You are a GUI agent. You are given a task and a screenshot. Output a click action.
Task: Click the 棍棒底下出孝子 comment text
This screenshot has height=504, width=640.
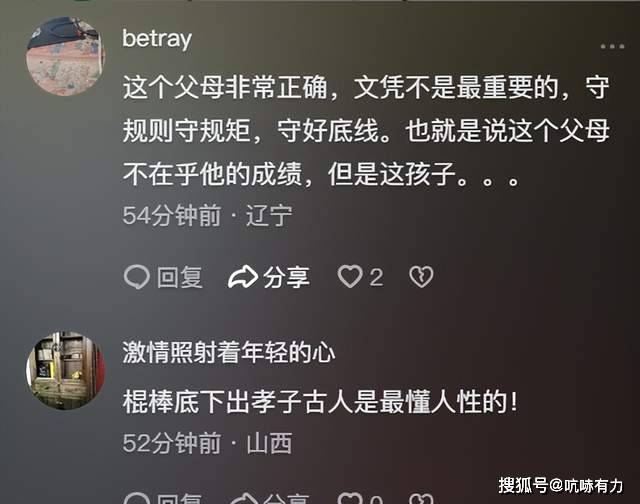coord(320,402)
